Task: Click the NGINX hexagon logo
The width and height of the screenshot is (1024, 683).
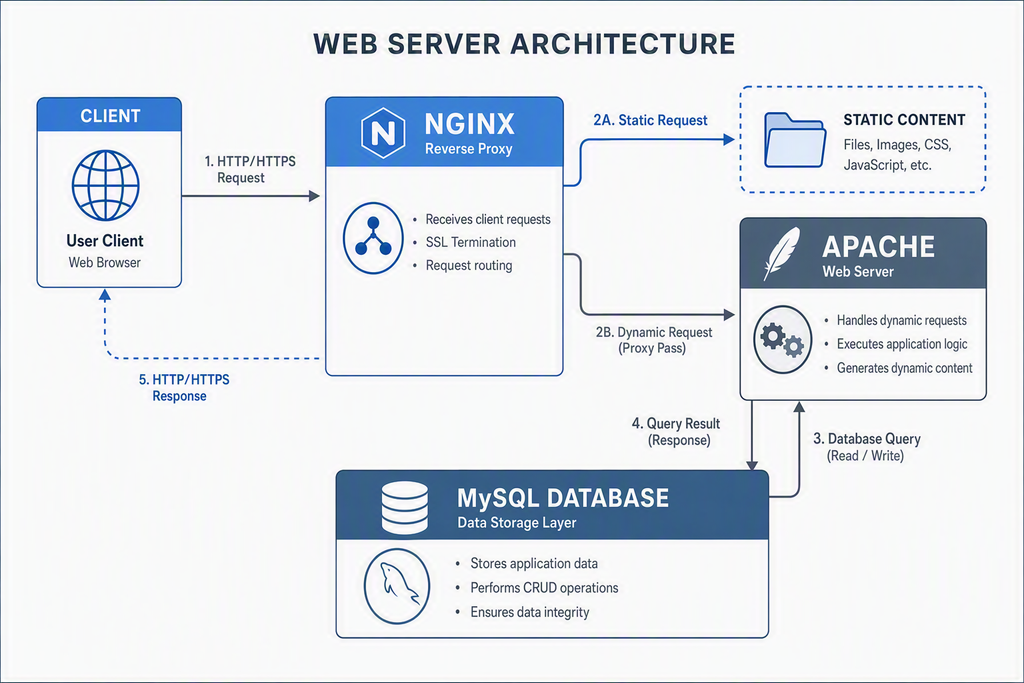Action: [383, 133]
